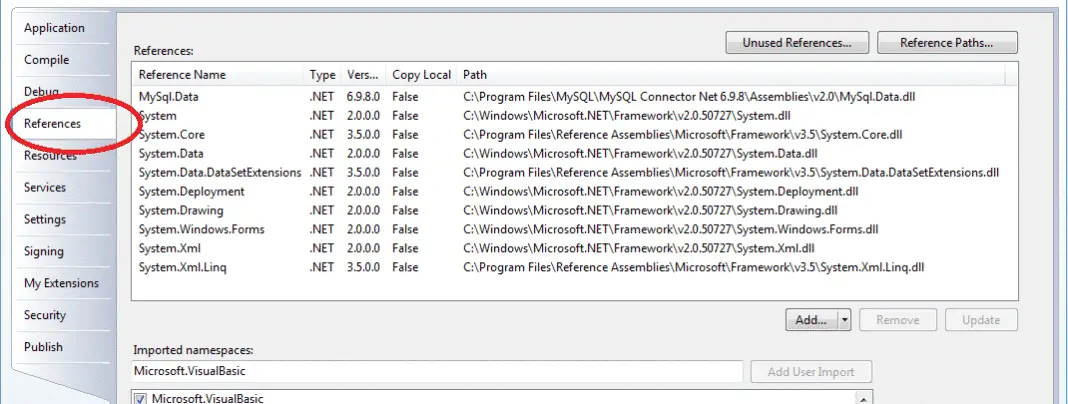Open the My Extensions tab

pos(61,283)
